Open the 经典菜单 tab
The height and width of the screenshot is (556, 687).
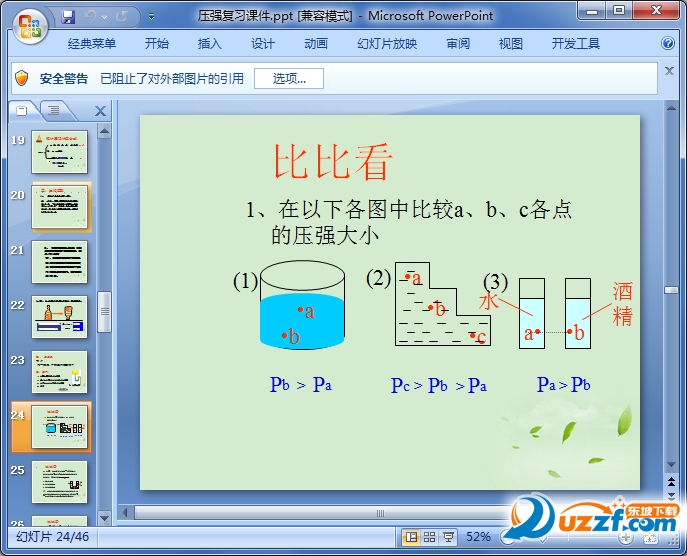tap(92, 43)
